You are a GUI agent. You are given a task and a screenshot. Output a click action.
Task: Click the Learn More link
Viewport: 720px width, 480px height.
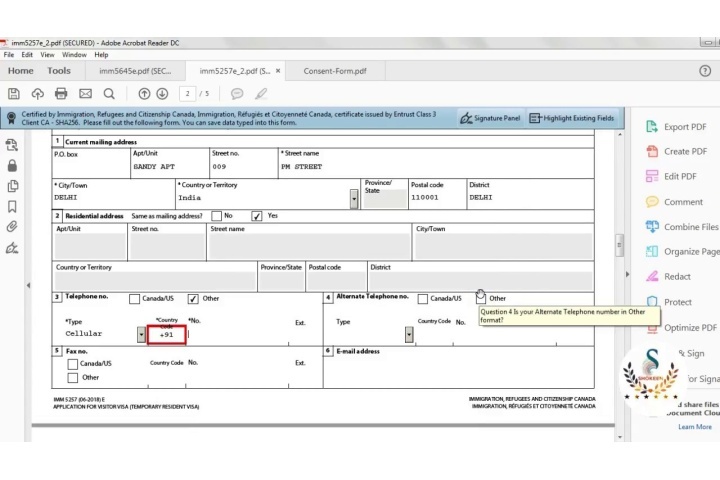click(x=695, y=427)
